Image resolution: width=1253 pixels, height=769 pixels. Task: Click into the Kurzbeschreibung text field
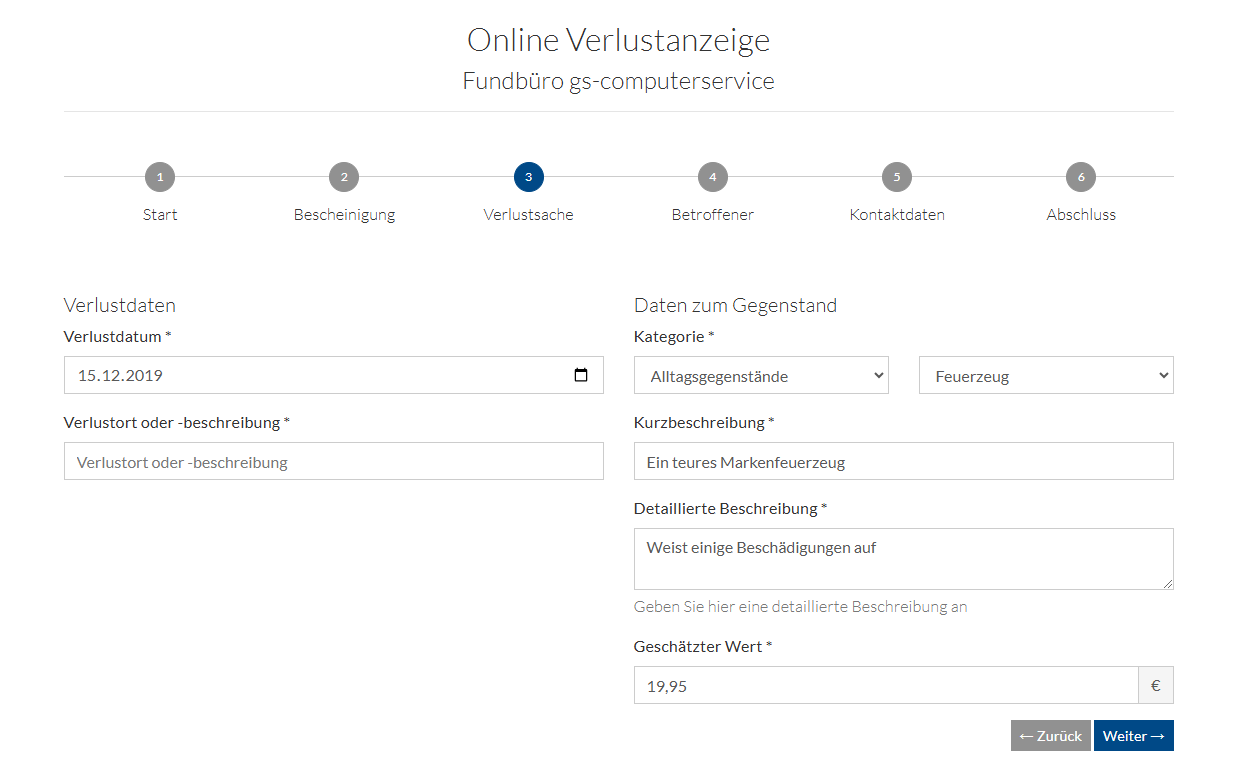pos(903,462)
